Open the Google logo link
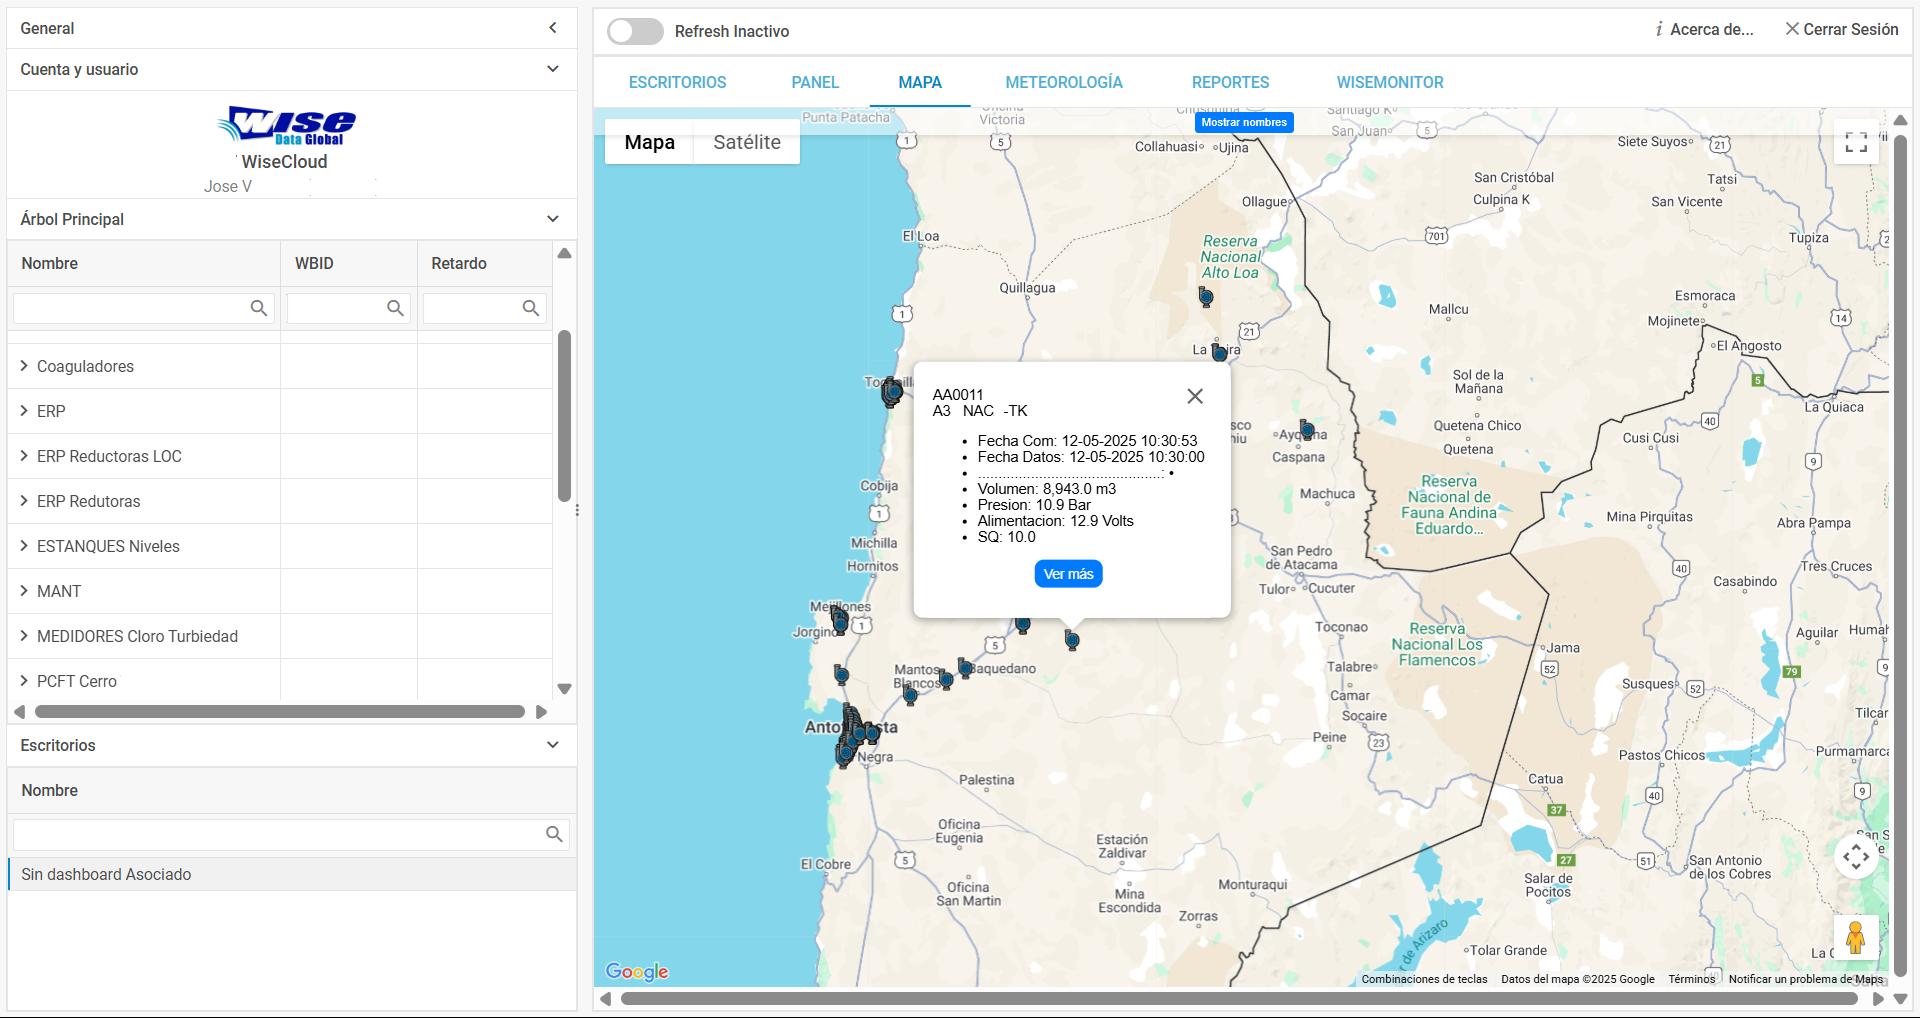The height and width of the screenshot is (1018, 1920). pyautogui.click(x=637, y=971)
